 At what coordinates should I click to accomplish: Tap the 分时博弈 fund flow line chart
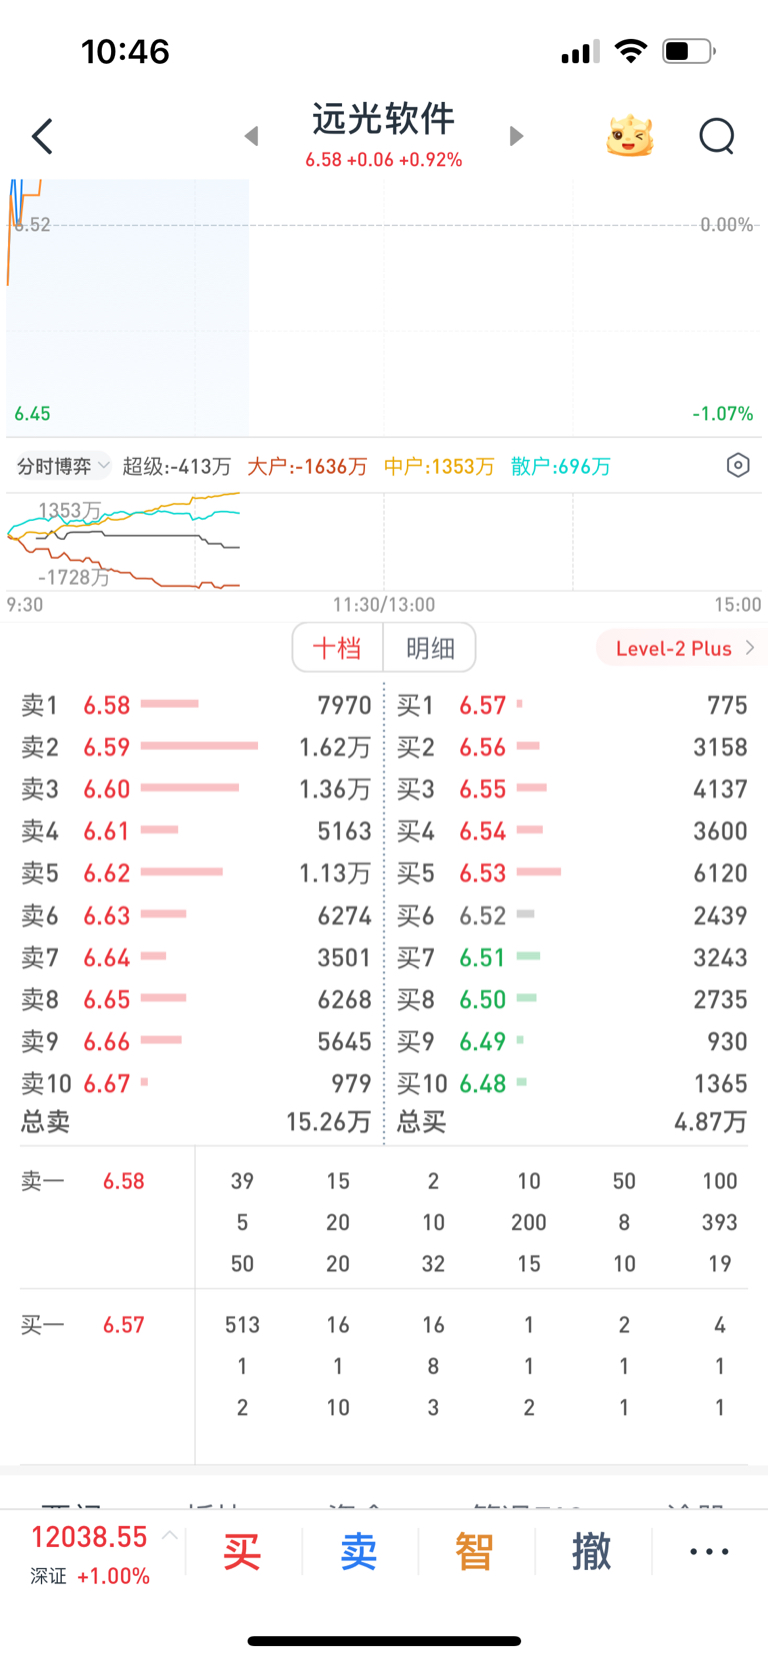[x=384, y=541]
